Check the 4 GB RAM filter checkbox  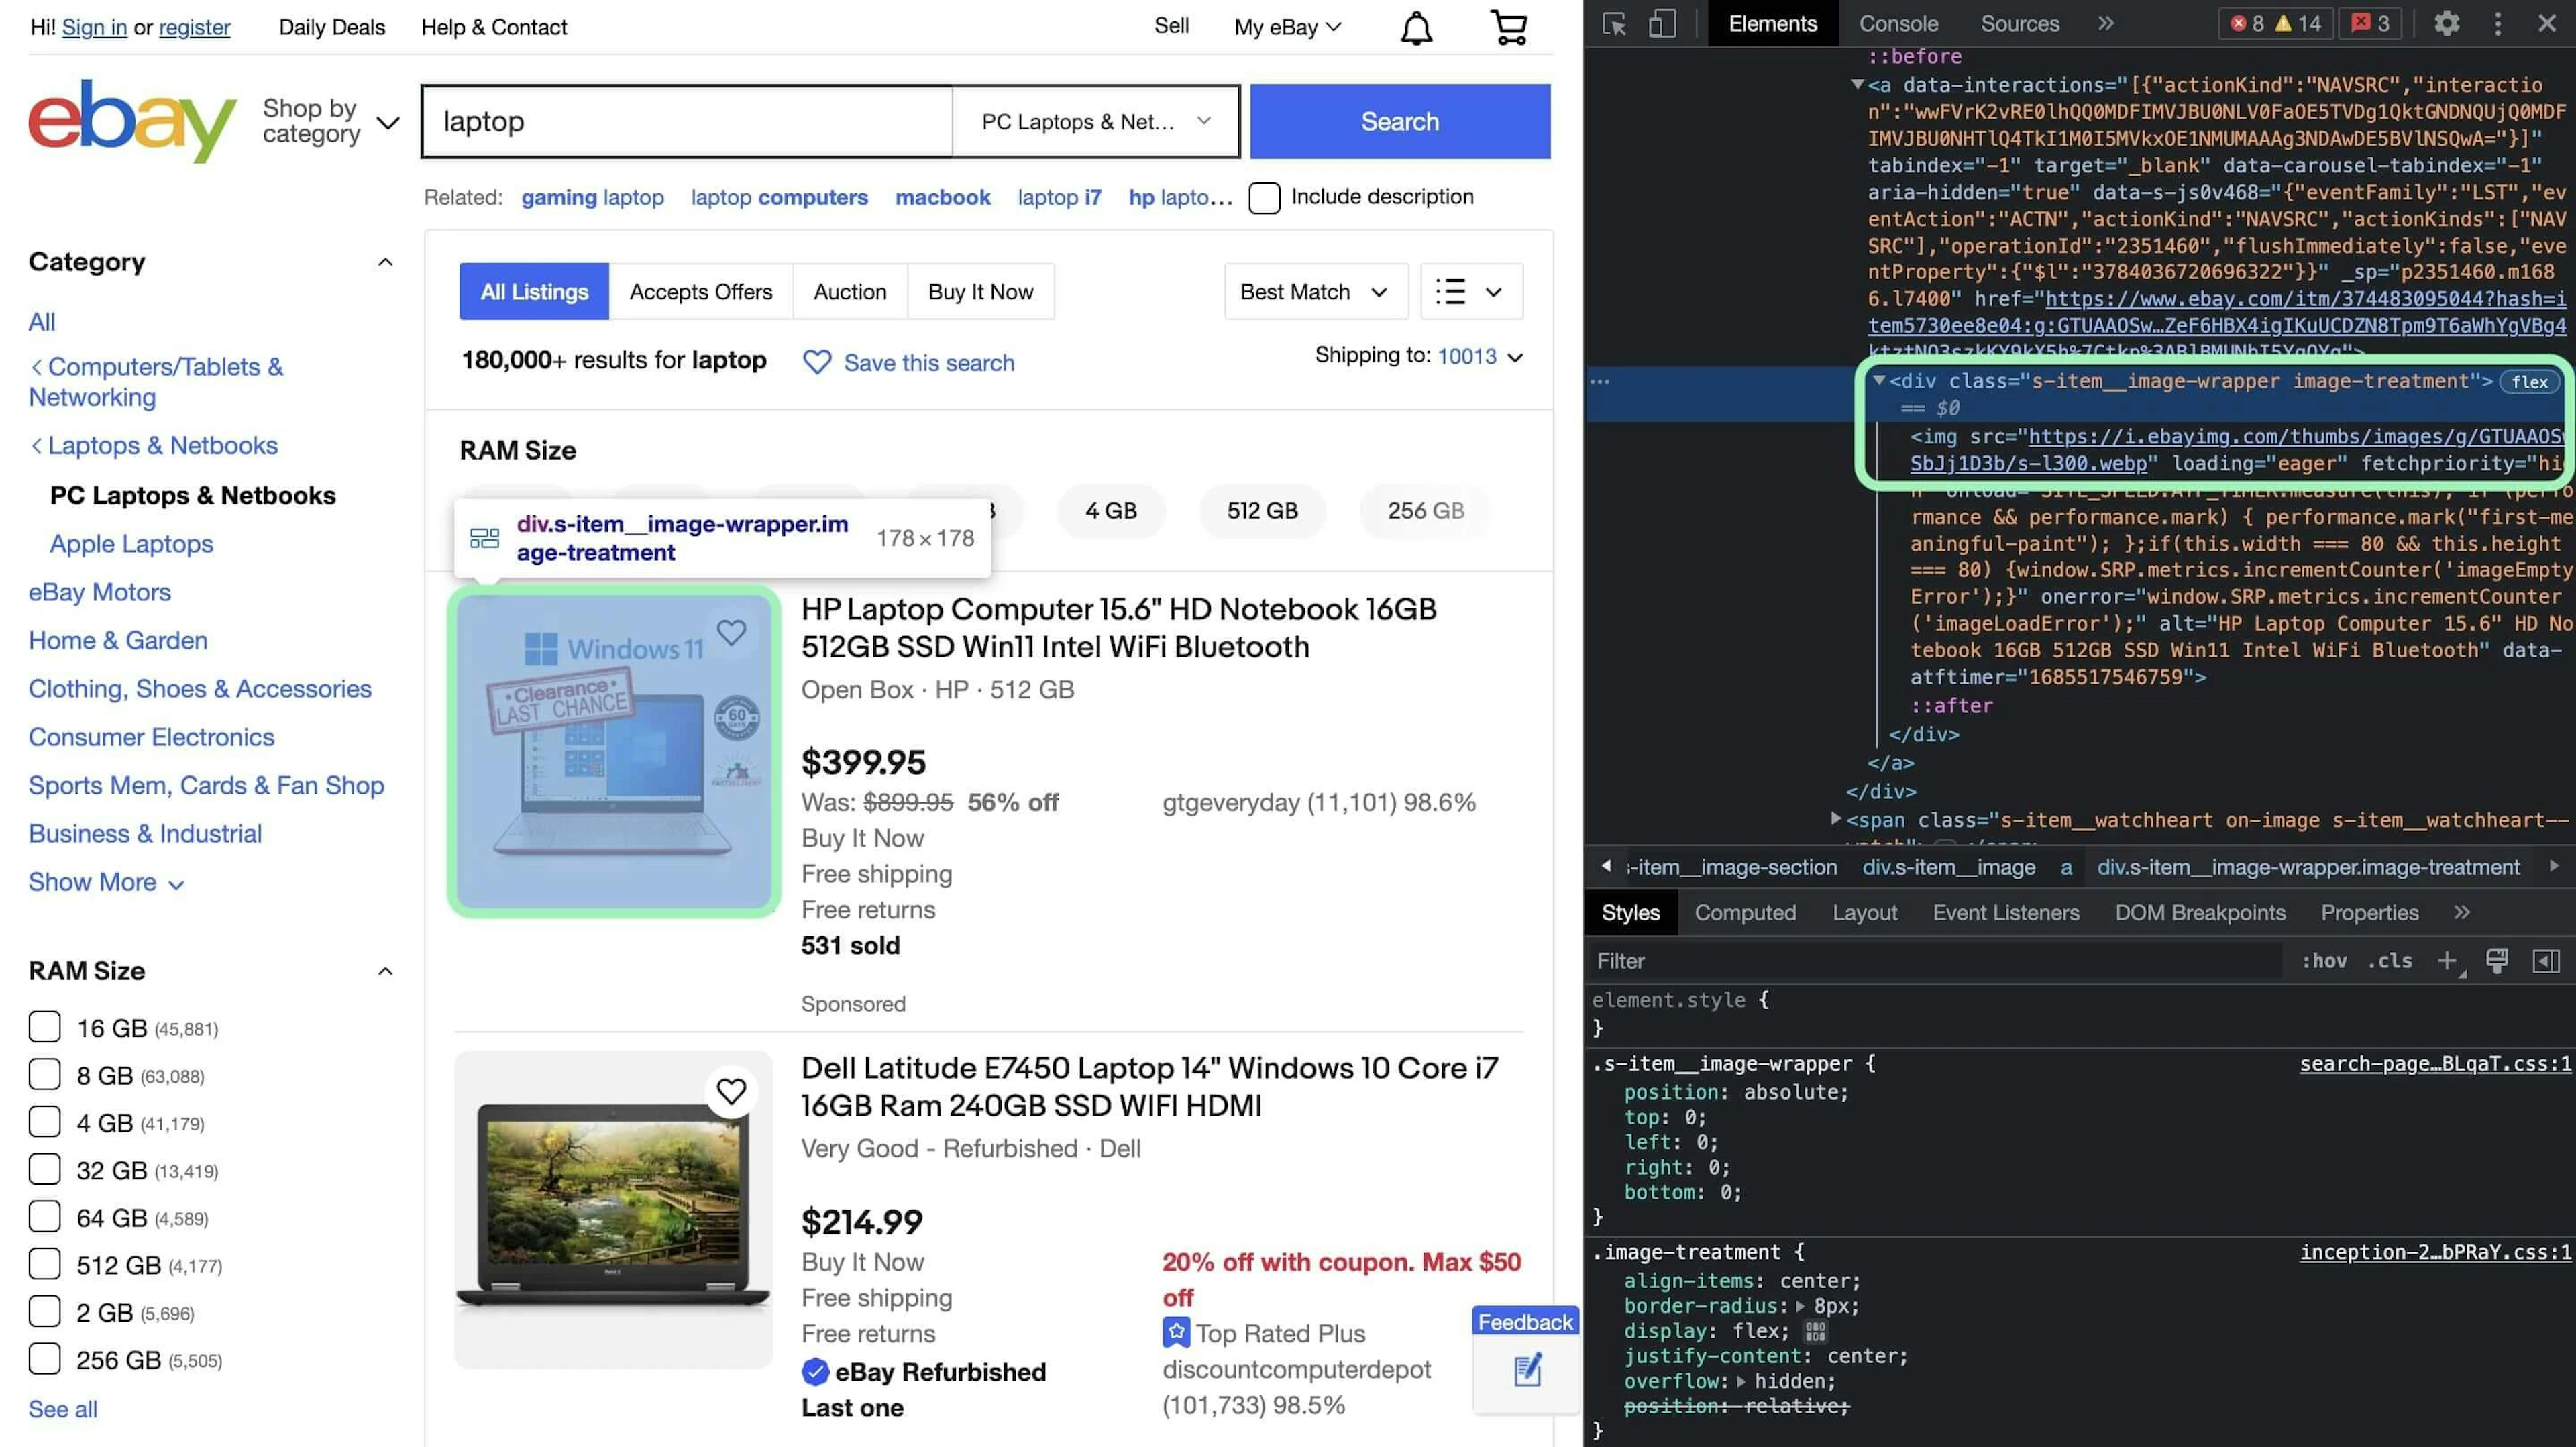44,1122
